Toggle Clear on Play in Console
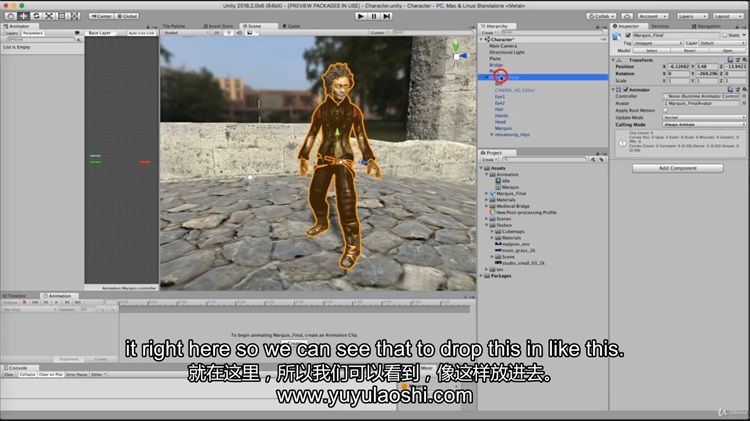The width and height of the screenshot is (750, 421). [x=51, y=375]
